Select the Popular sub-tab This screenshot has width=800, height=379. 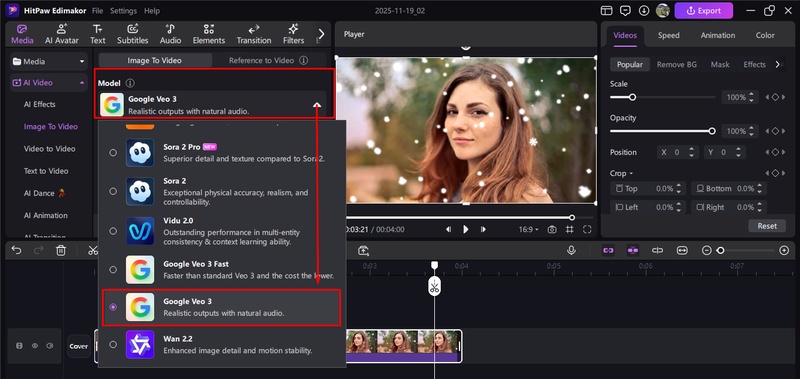(630, 65)
